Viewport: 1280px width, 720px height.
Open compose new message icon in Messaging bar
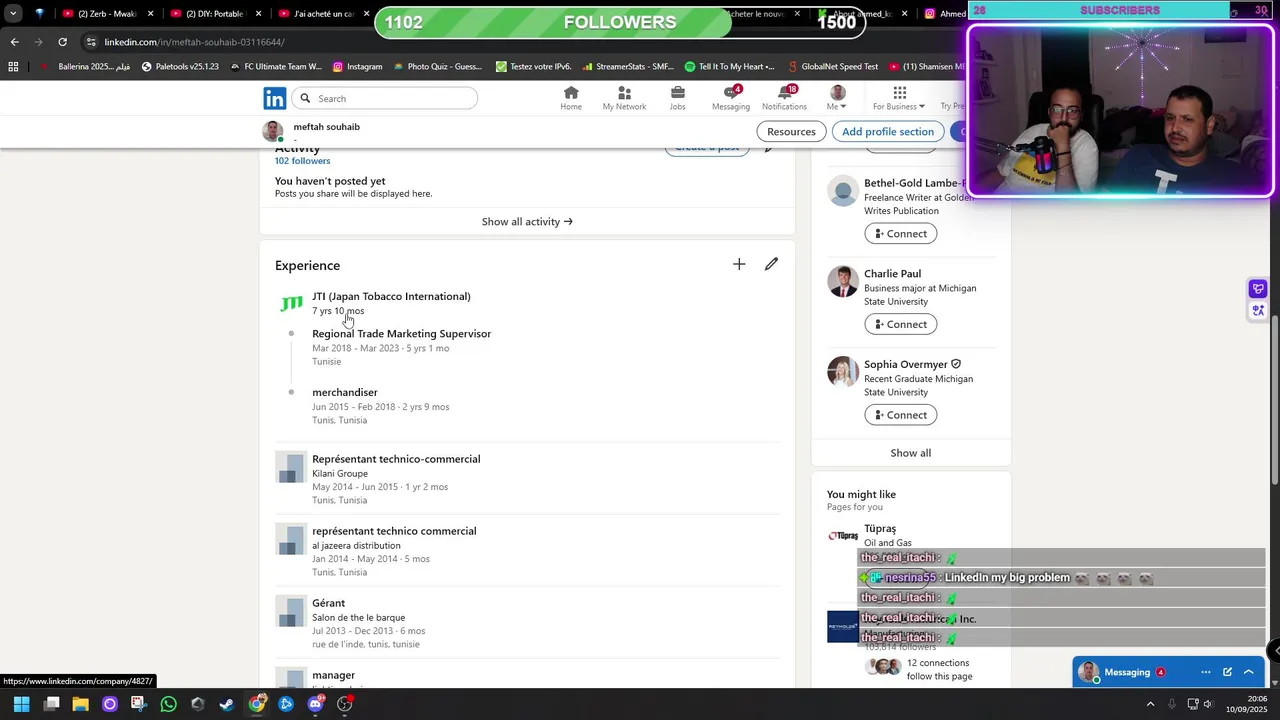point(1227,672)
